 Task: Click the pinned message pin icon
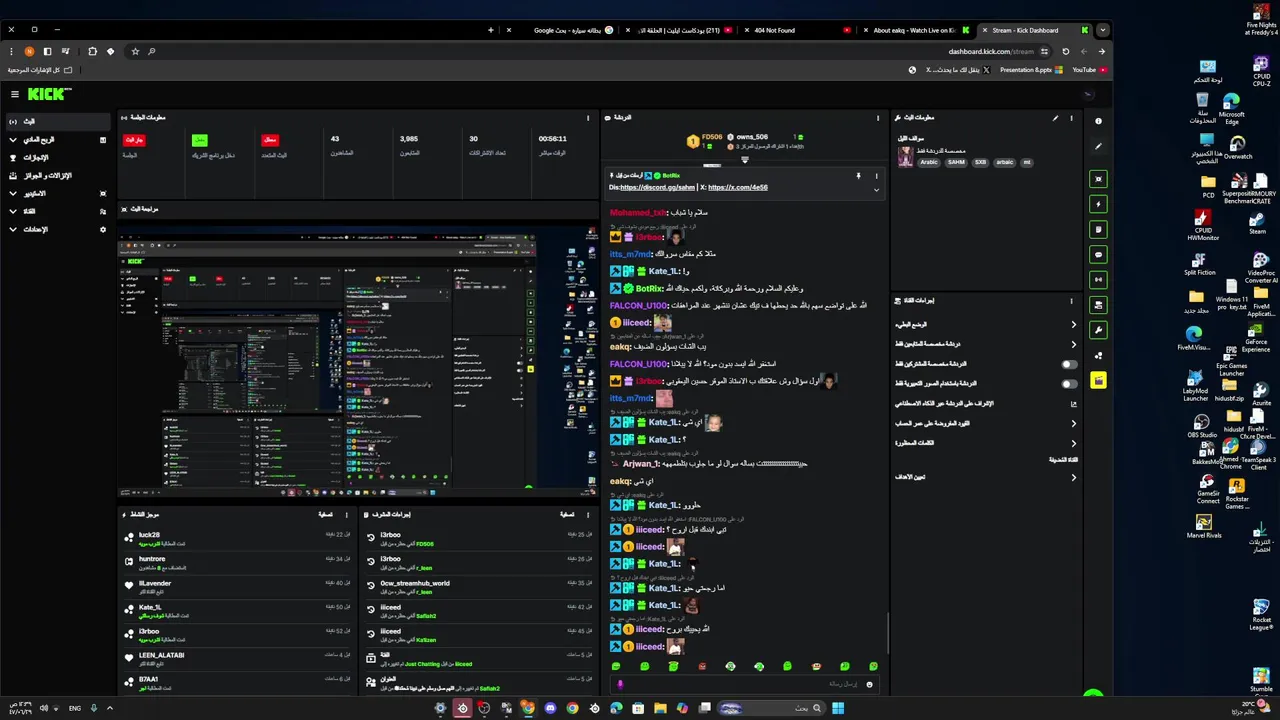tap(857, 176)
